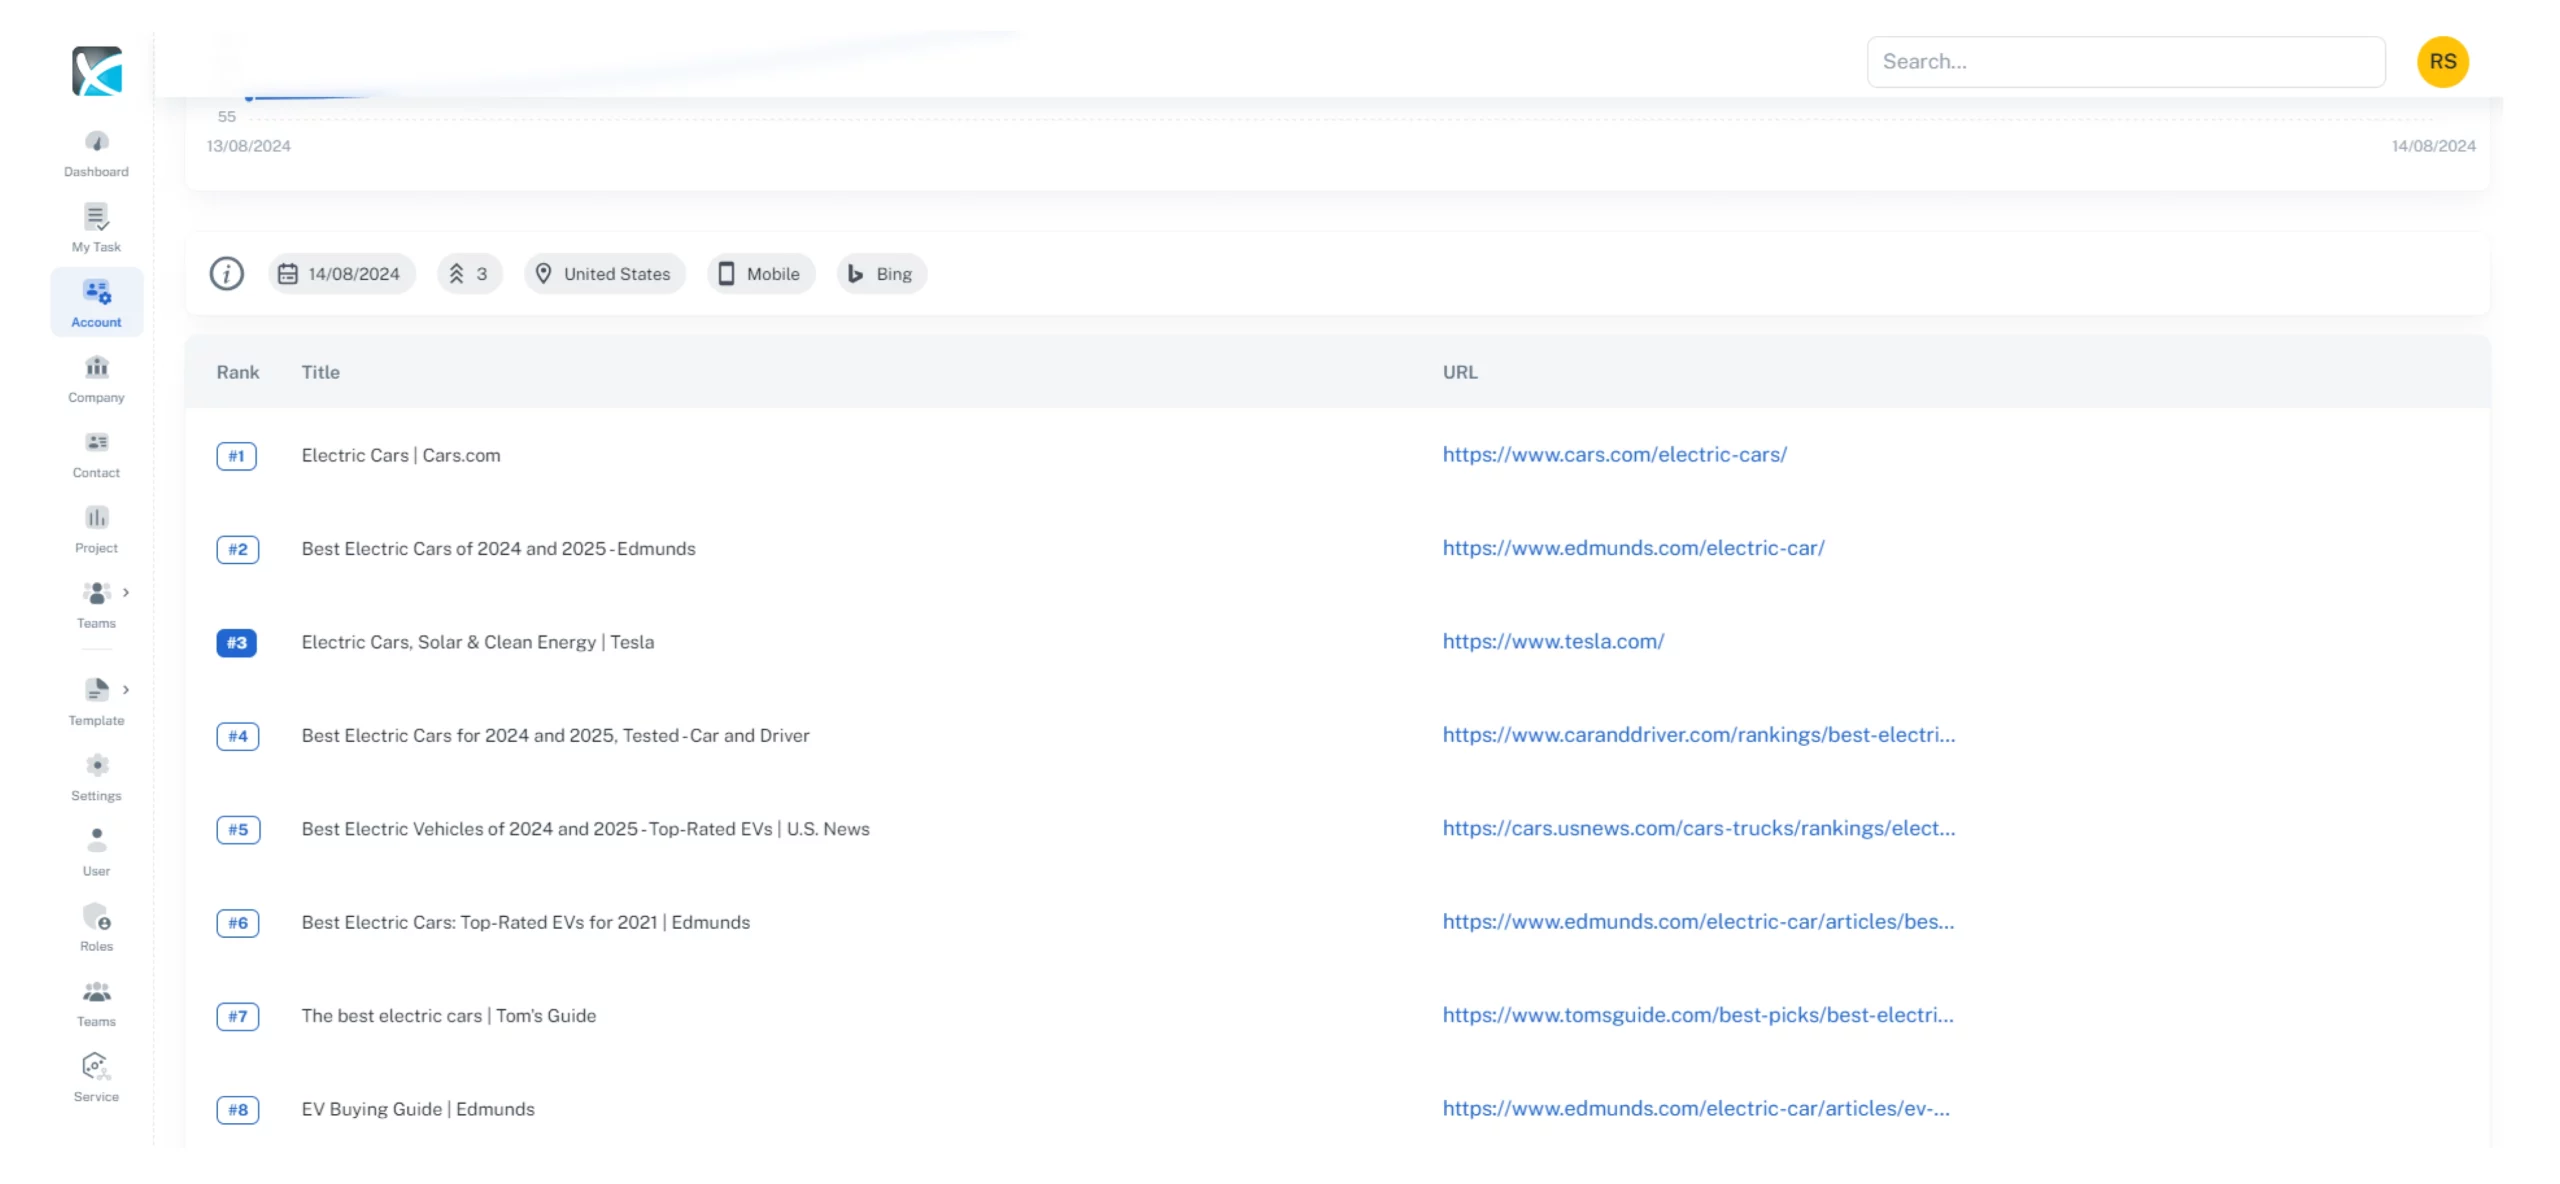Viewport: 2560px width, 1184px height.
Task: Open the edmunds.com articles/ev-... link
Action: [1695, 1108]
